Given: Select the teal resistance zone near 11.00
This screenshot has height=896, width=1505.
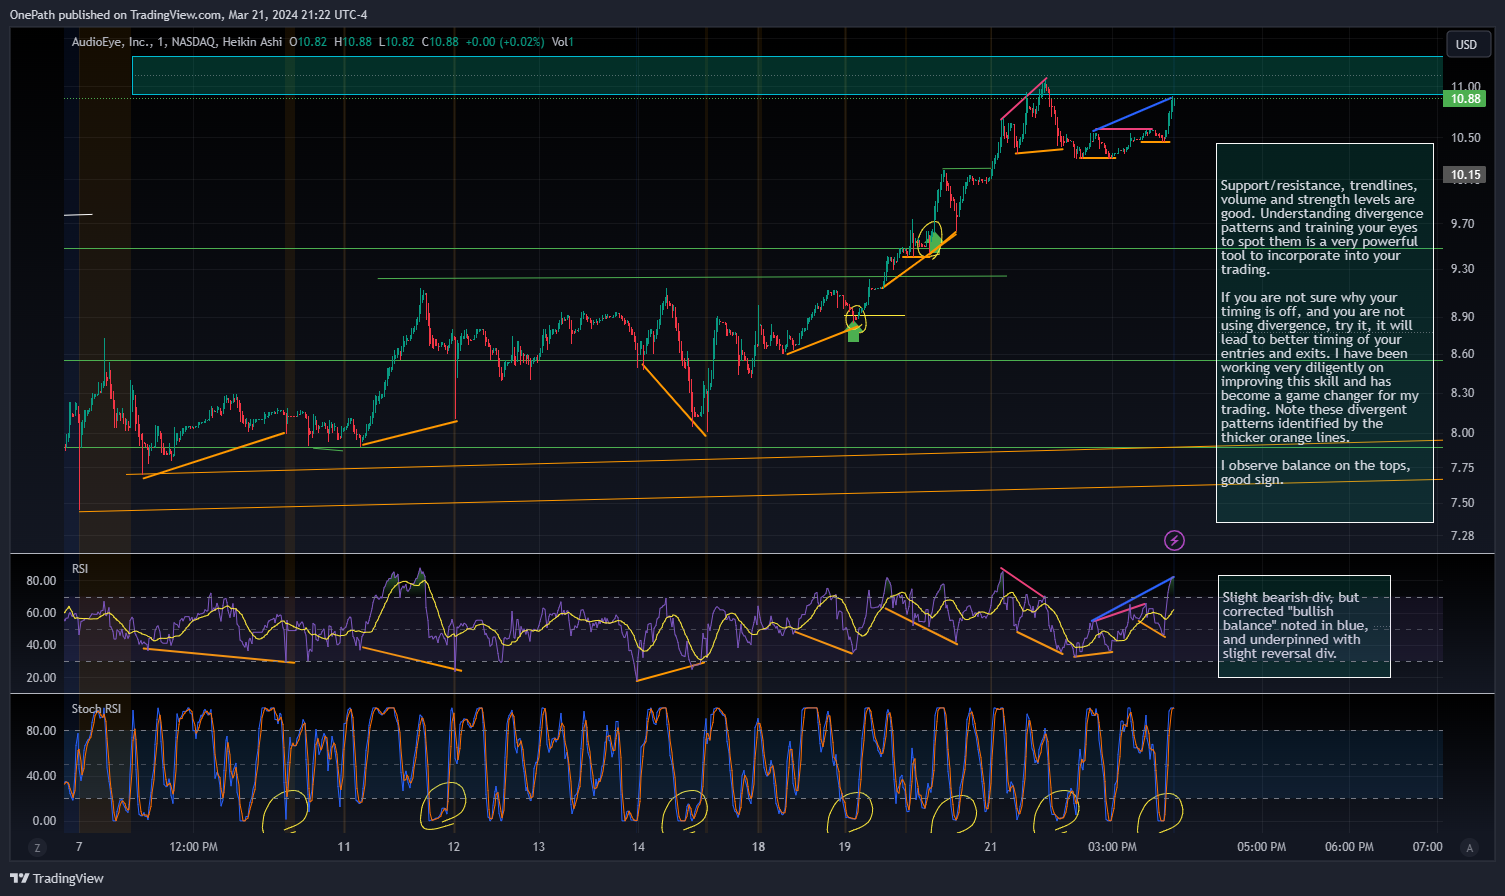Looking at the screenshot, I should (787, 75).
